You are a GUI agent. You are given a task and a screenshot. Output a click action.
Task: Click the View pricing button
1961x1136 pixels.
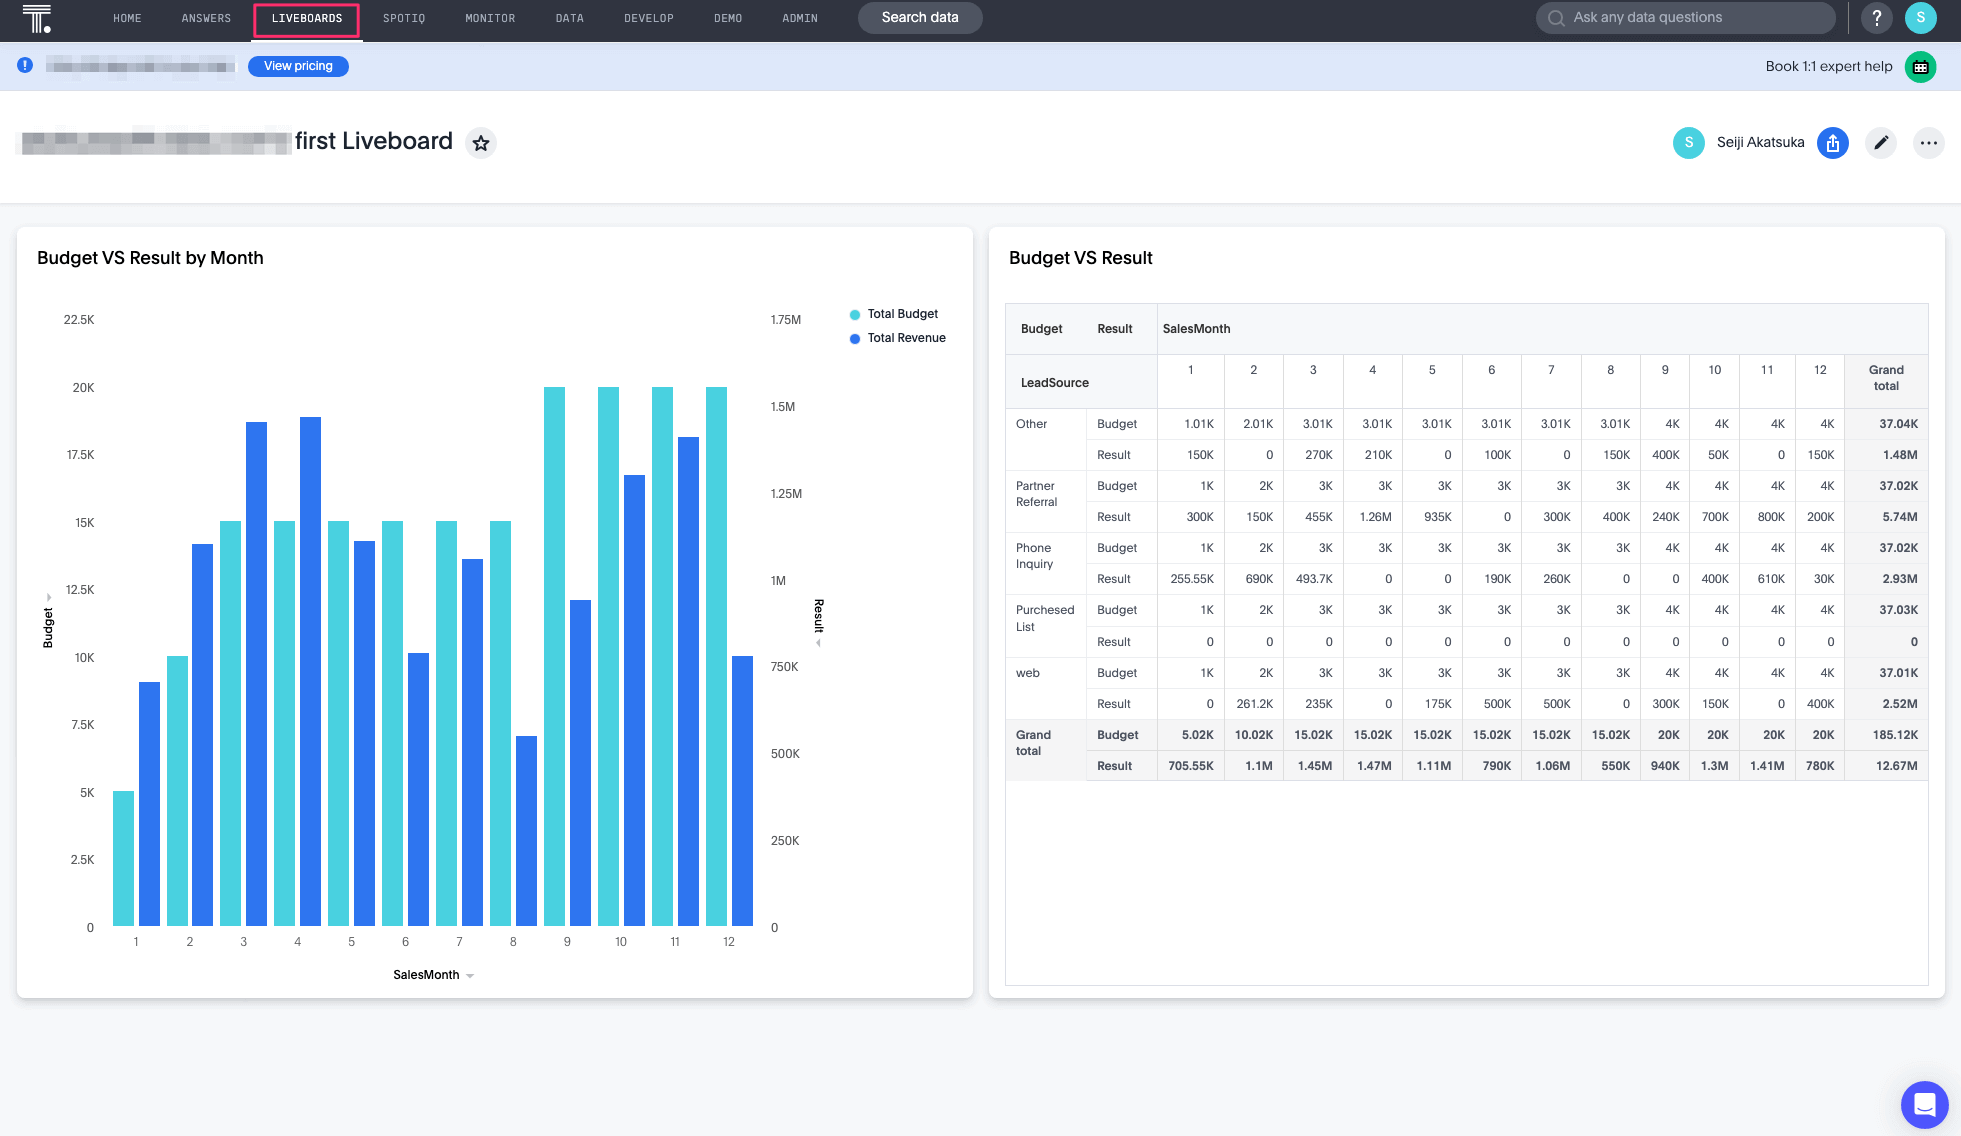298,66
